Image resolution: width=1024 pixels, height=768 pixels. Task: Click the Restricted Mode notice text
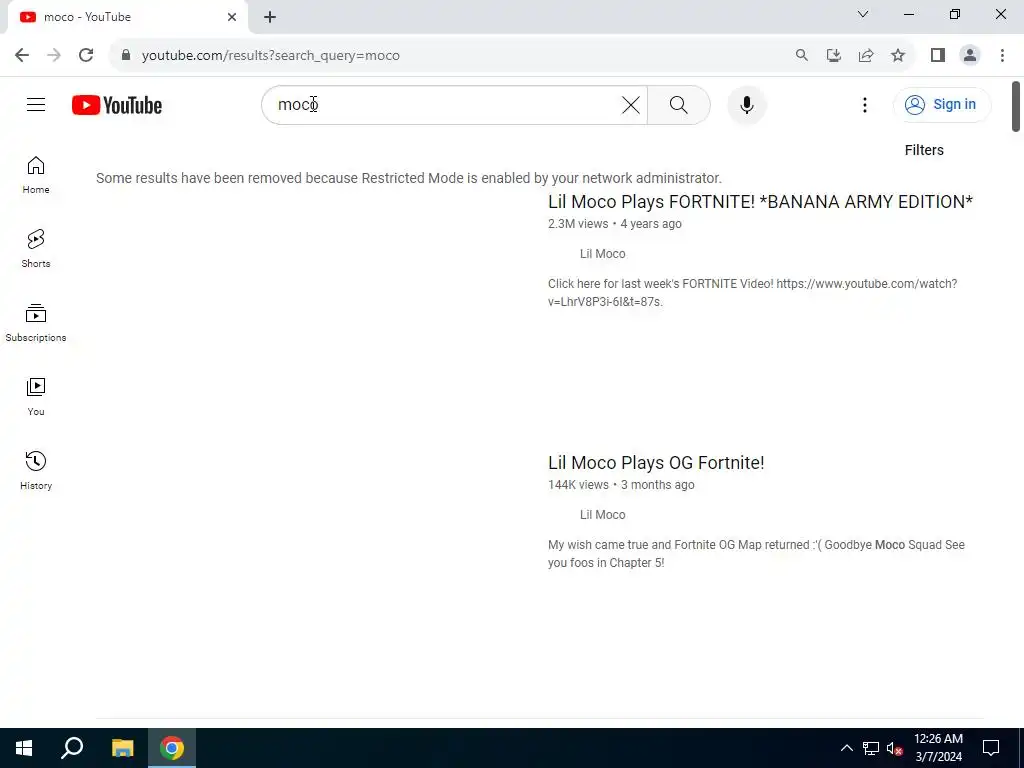(x=409, y=178)
